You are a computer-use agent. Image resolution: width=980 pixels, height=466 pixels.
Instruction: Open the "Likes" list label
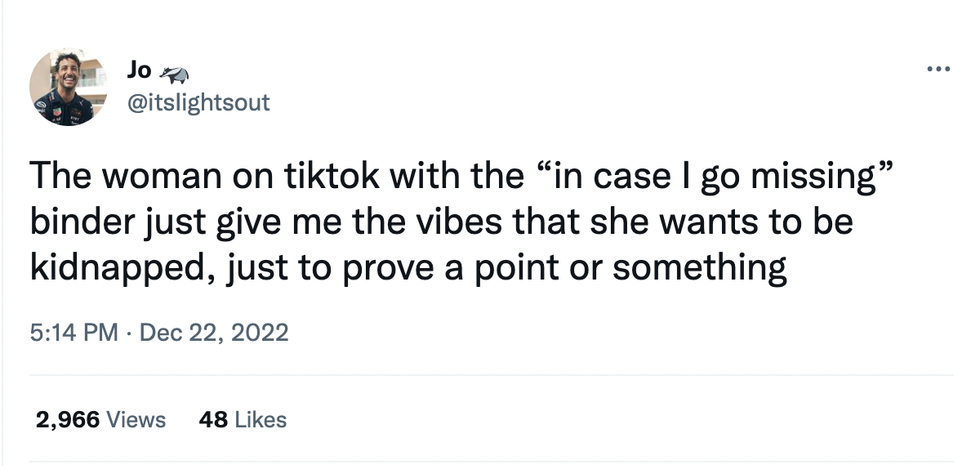pyautogui.click(x=260, y=420)
